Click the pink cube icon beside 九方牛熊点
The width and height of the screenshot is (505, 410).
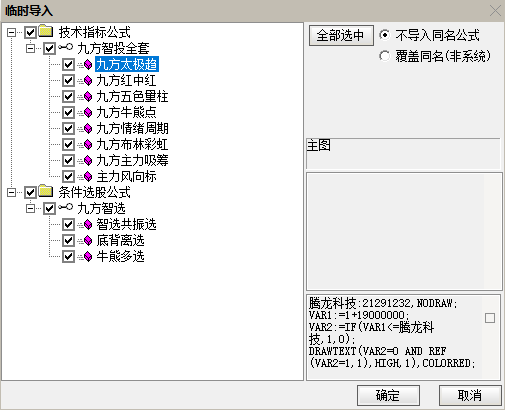[x=88, y=112]
